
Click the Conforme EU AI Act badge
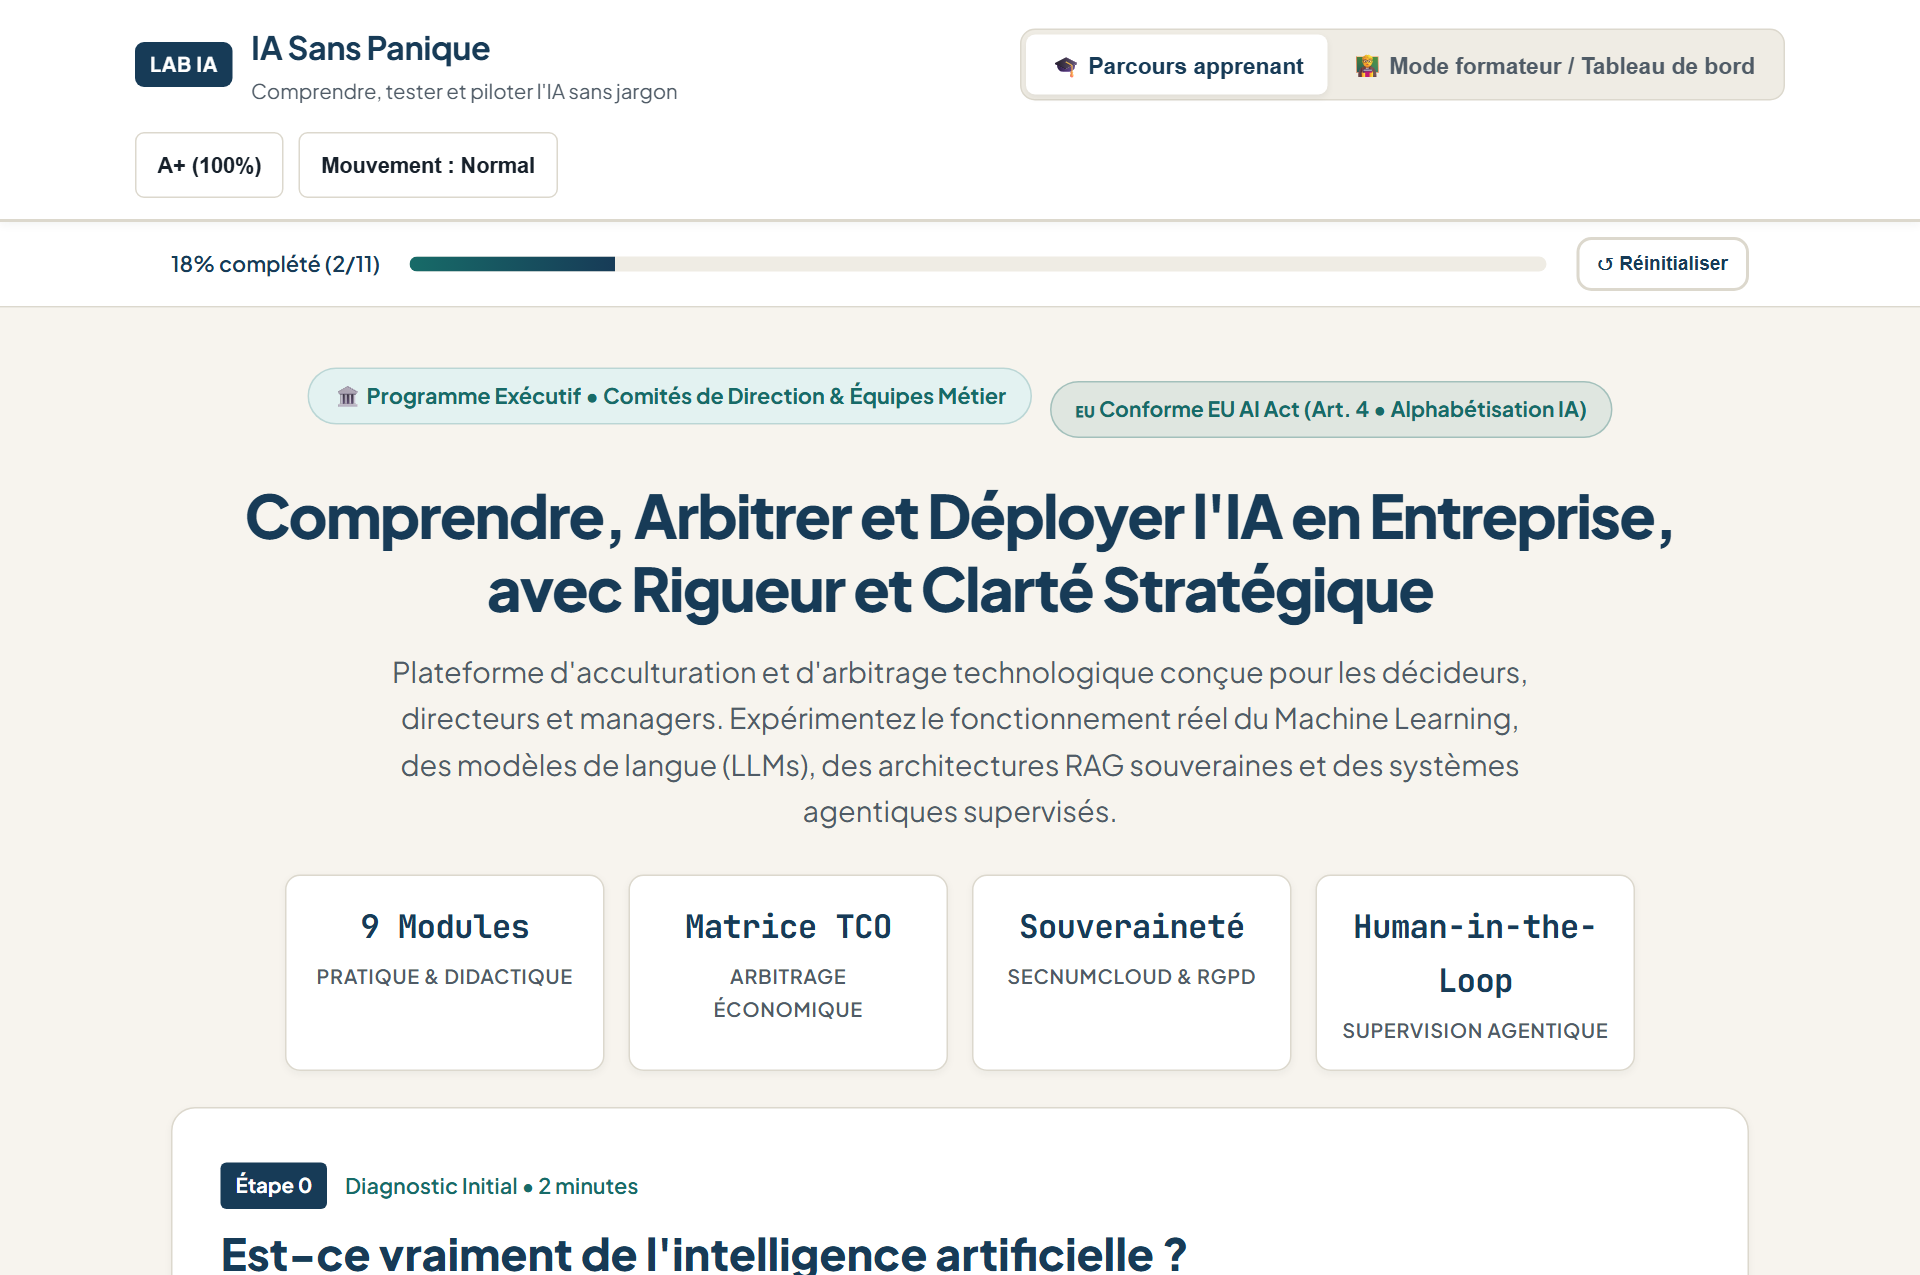[x=1330, y=409]
